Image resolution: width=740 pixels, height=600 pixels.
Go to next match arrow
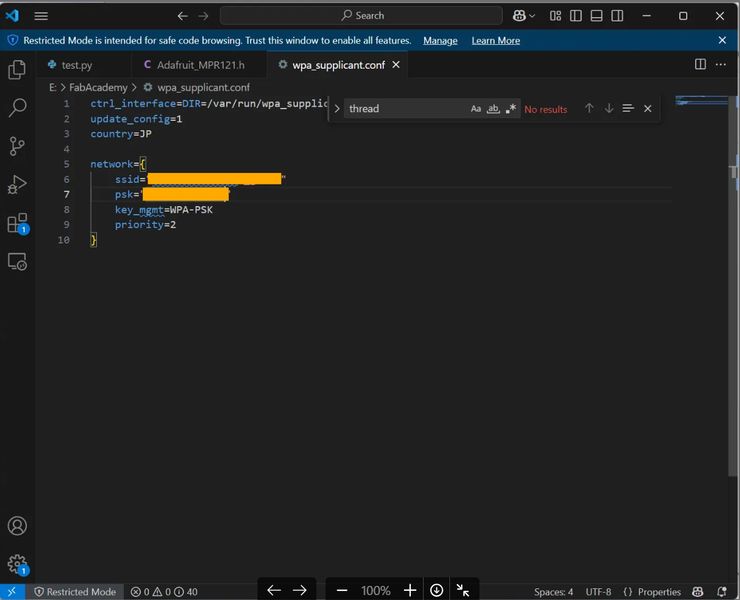click(609, 109)
